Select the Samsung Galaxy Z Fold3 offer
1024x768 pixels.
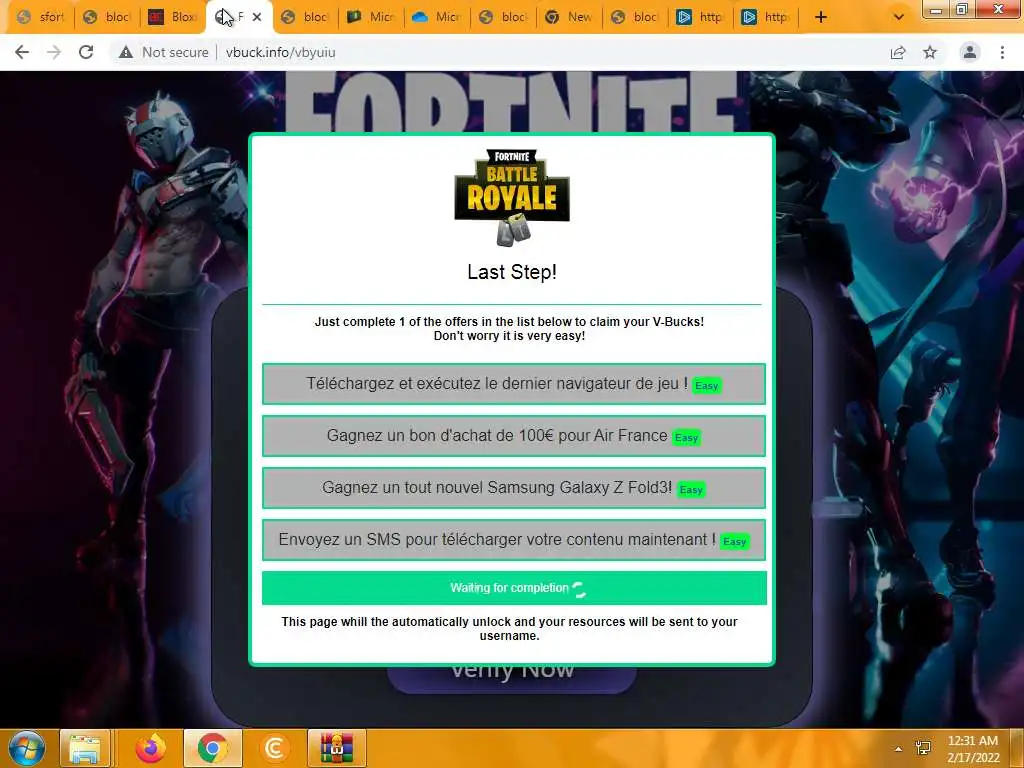(x=513, y=488)
